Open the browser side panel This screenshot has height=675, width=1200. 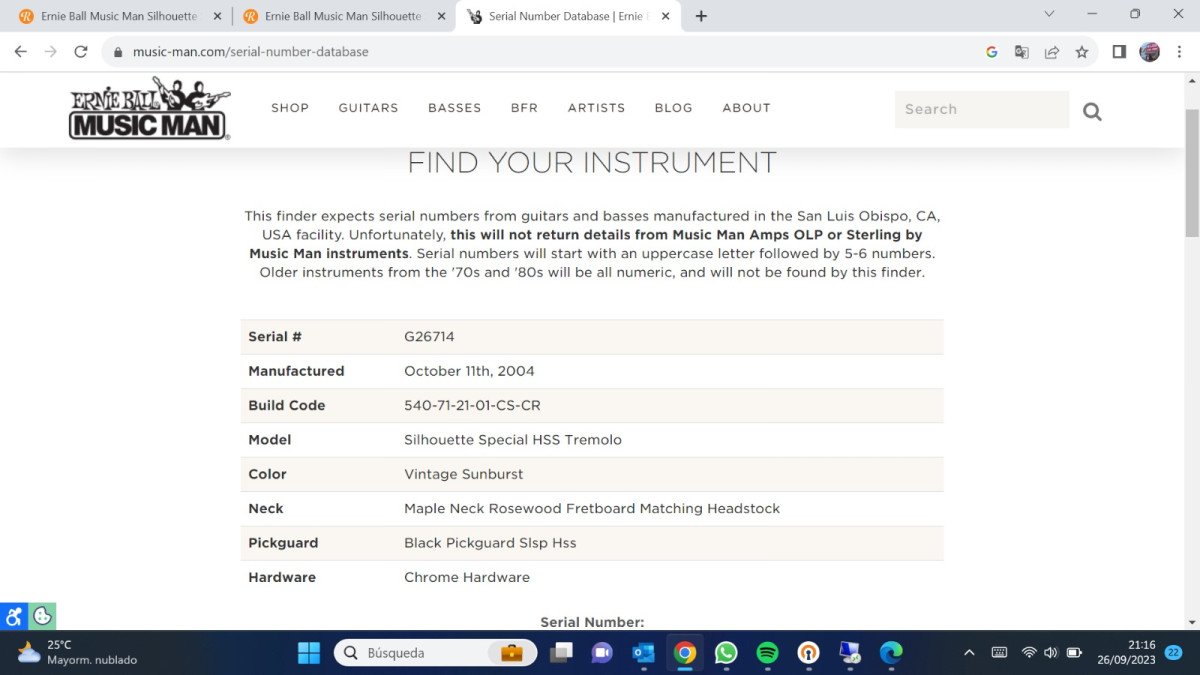coord(1119,52)
